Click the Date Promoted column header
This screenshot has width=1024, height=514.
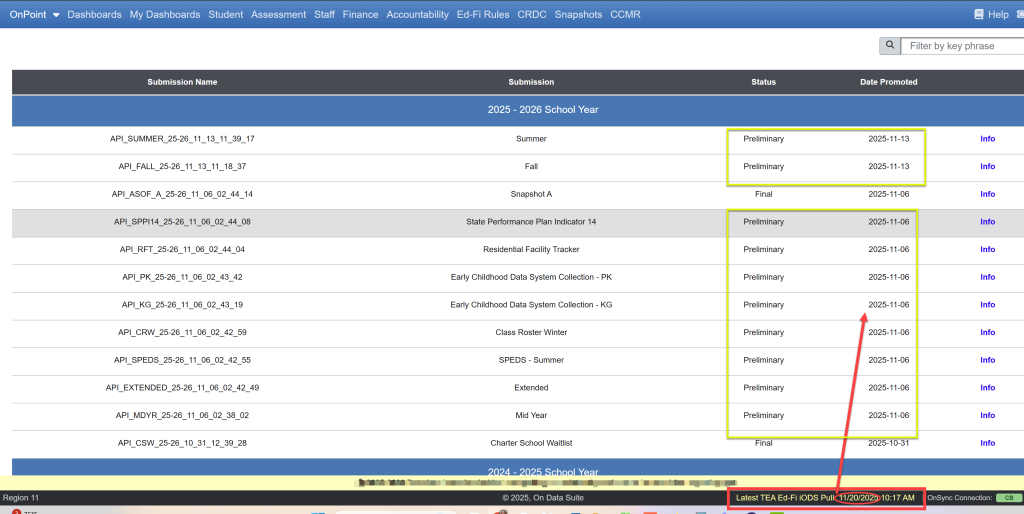point(888,82)
